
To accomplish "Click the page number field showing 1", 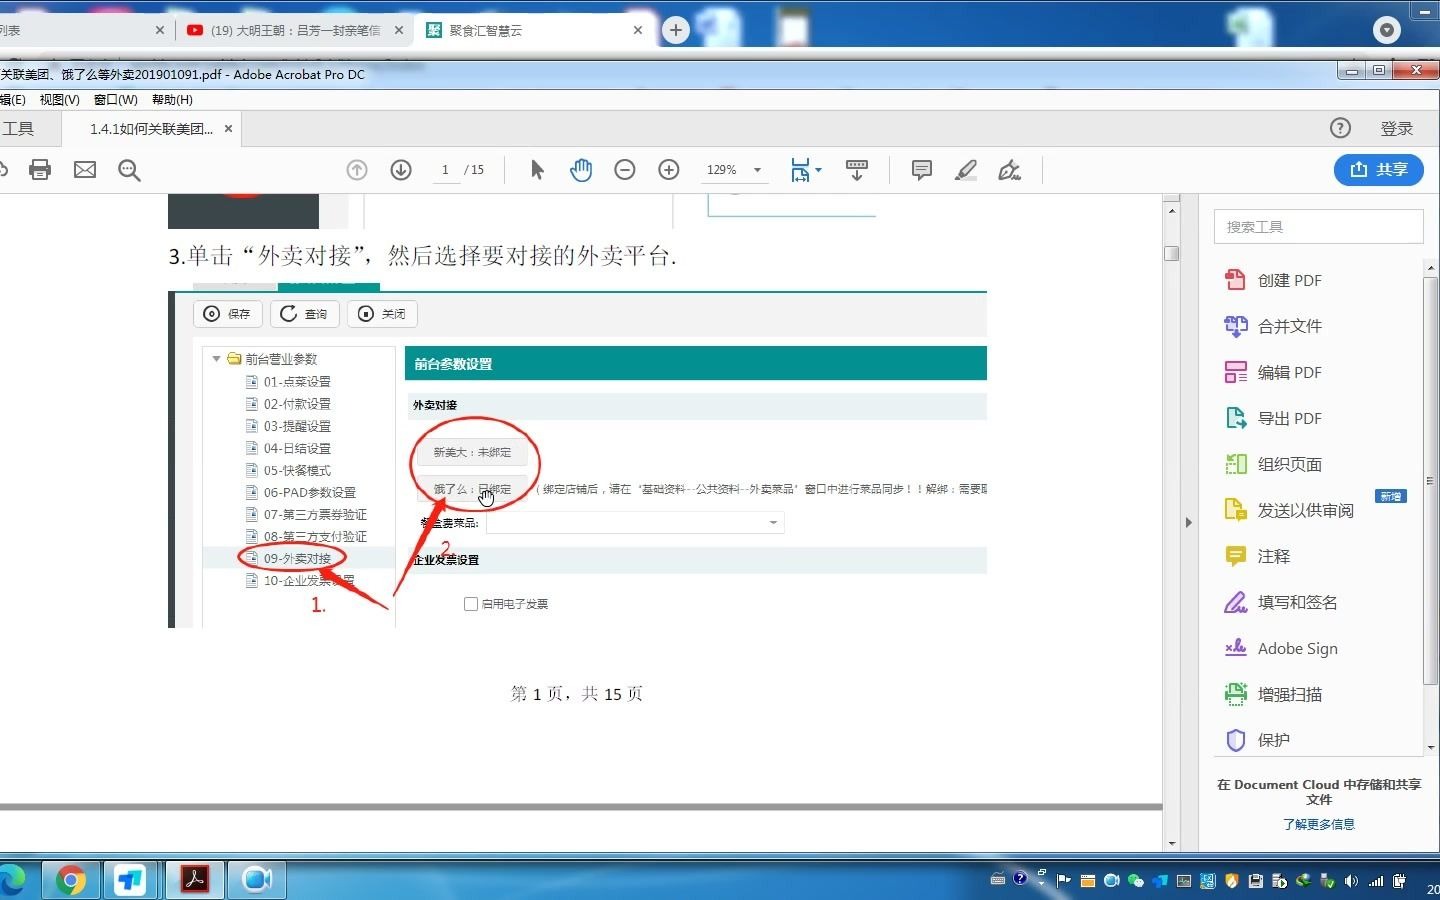I will (x=445, y=170).
